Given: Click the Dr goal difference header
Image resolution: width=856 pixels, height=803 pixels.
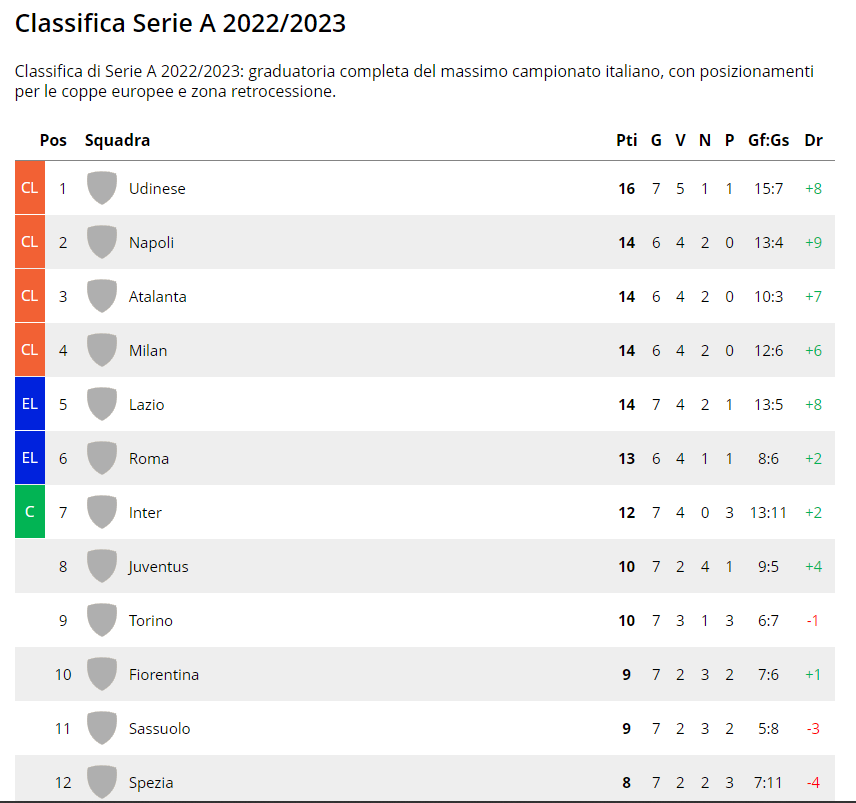Looking at the screenshot, I should (813, 140).
